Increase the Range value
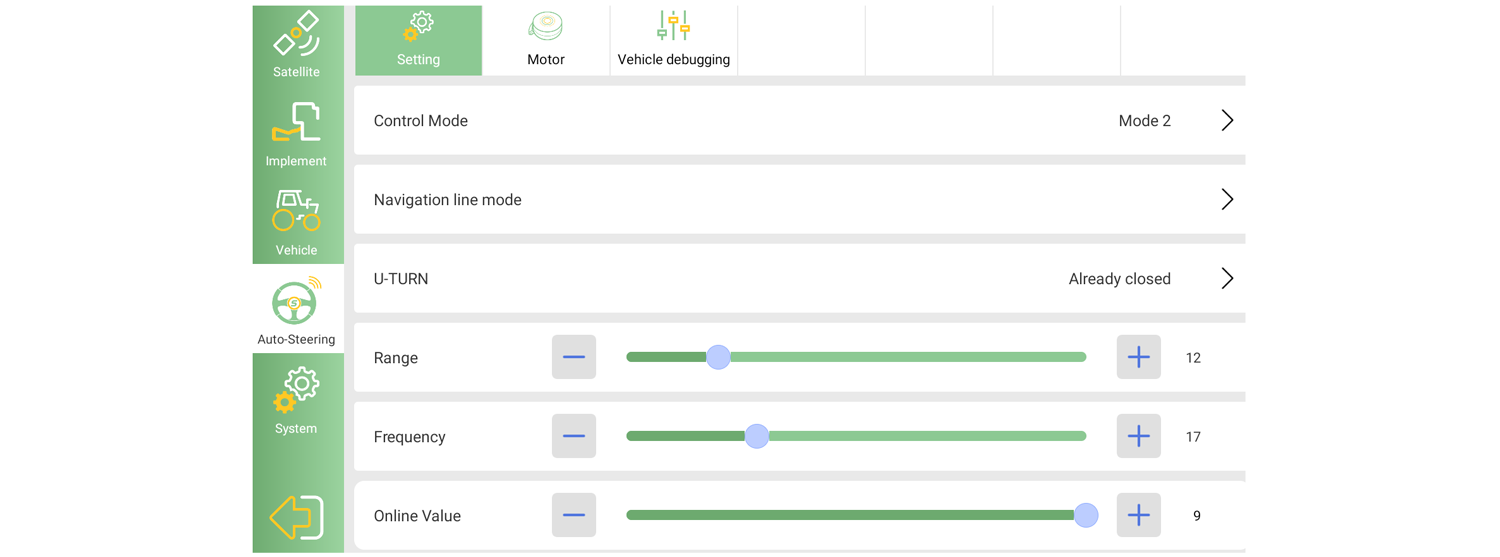The image size is (1500, 557). coord(1138,357)
